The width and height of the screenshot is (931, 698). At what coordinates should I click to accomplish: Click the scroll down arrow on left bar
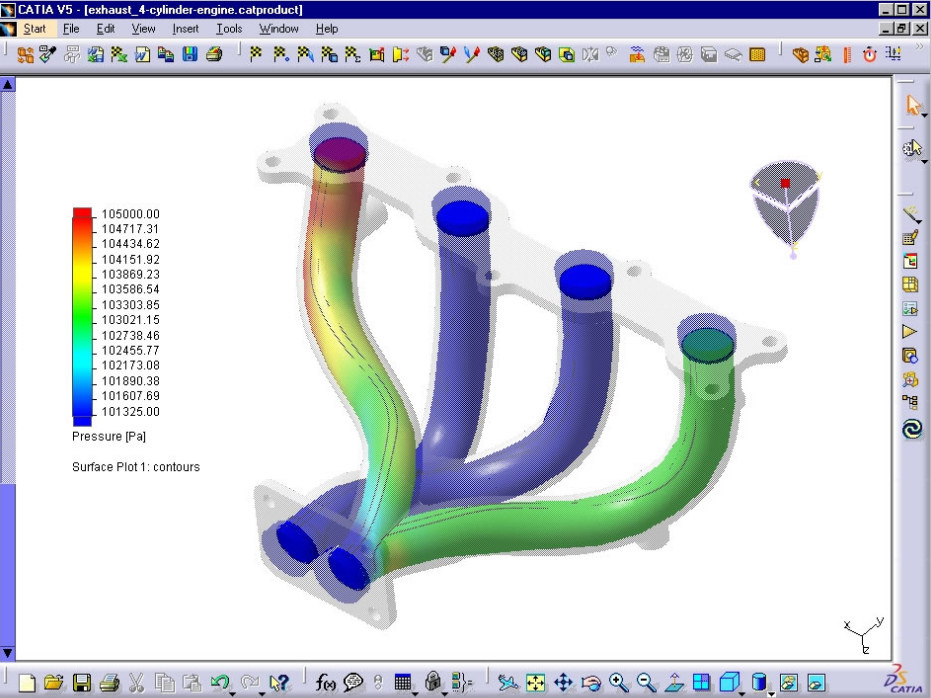(8, 653)
